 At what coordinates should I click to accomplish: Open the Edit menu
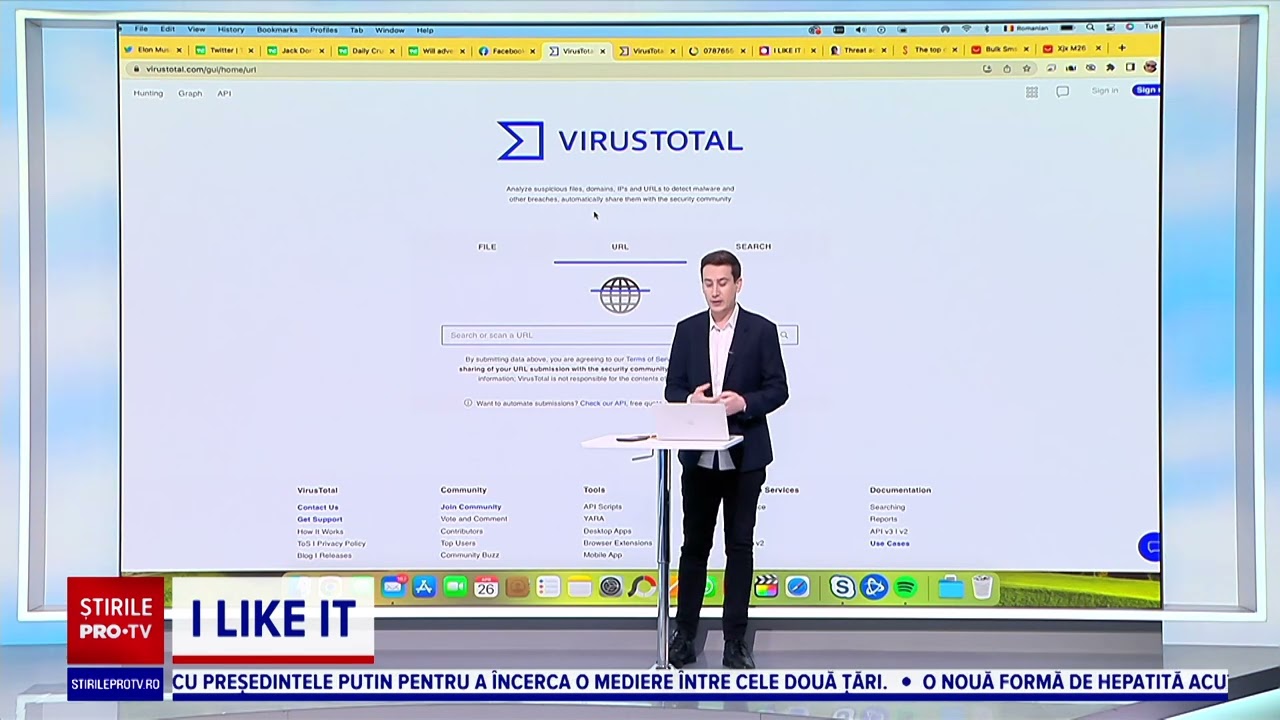[167, 30]
